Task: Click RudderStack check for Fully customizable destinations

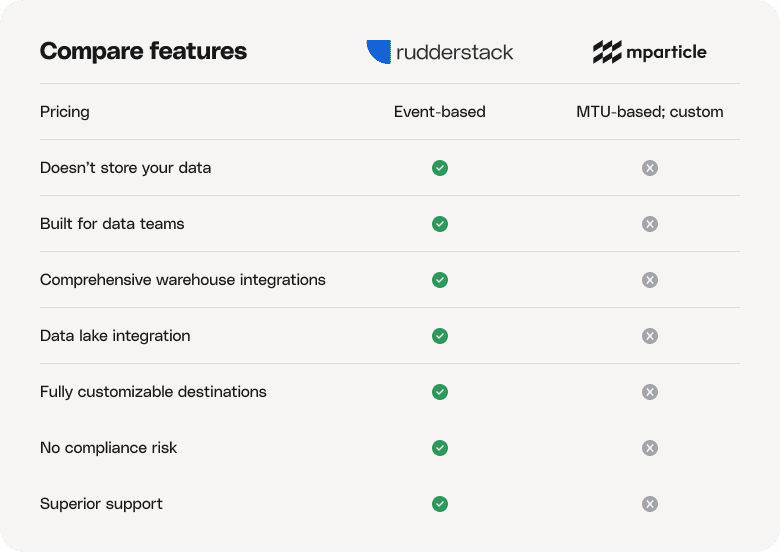Action: 440,392
